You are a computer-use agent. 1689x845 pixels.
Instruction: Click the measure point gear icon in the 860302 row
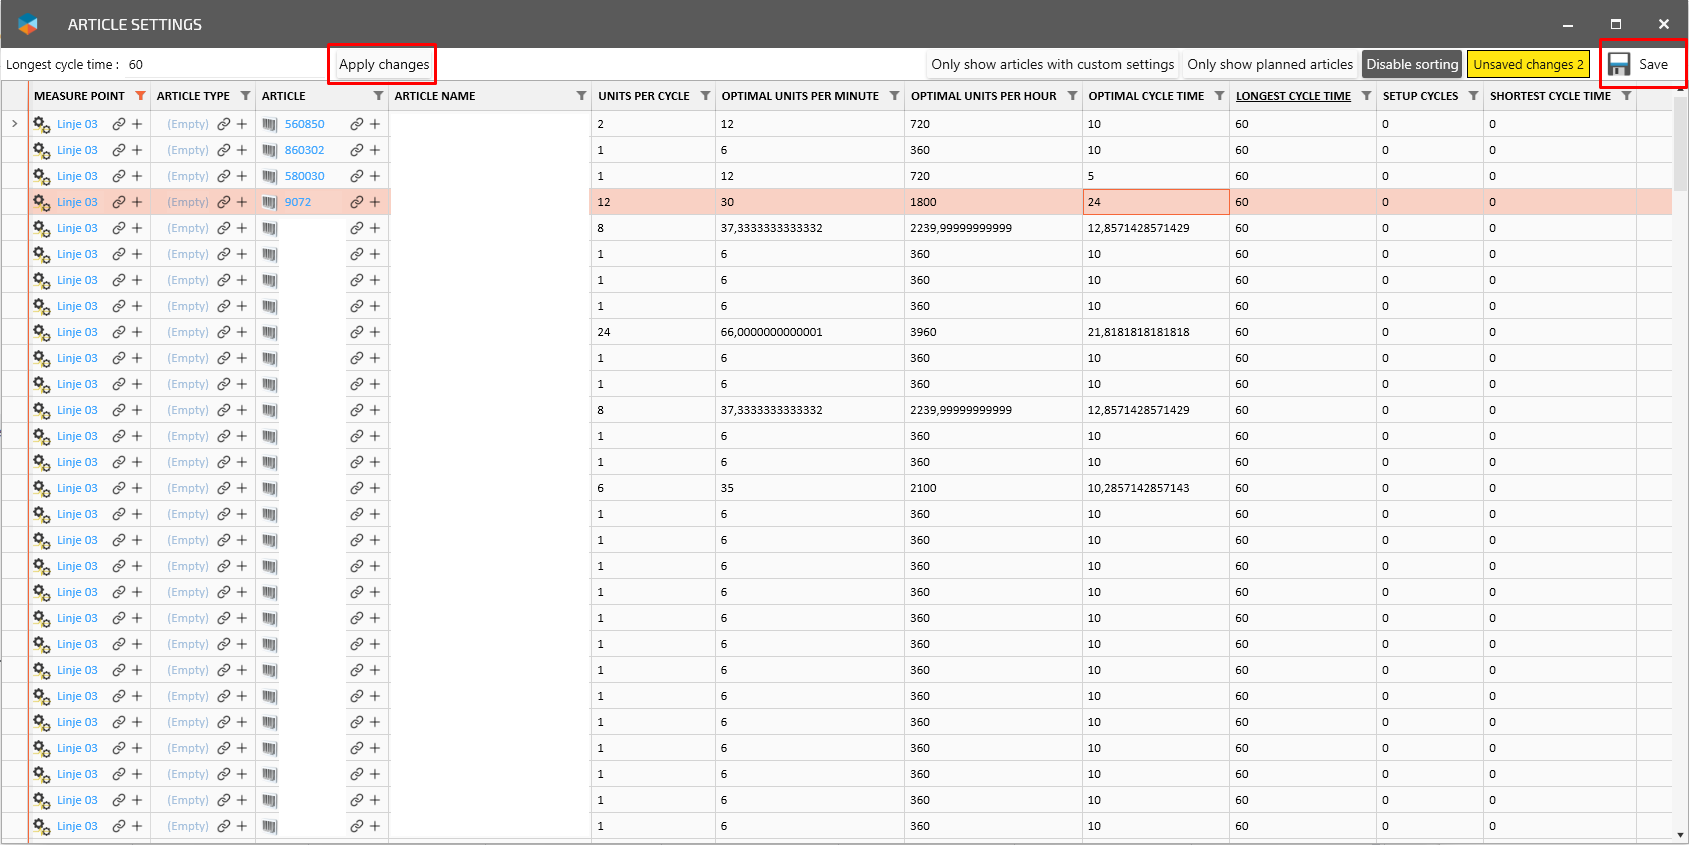pos(41,150)
